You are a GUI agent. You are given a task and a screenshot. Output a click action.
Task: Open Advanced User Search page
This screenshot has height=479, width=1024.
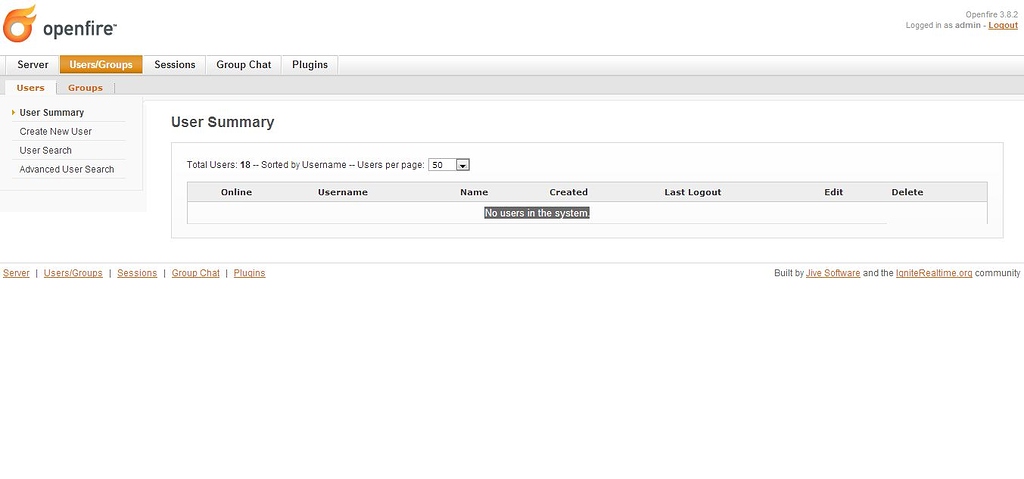tap(67, 170)
